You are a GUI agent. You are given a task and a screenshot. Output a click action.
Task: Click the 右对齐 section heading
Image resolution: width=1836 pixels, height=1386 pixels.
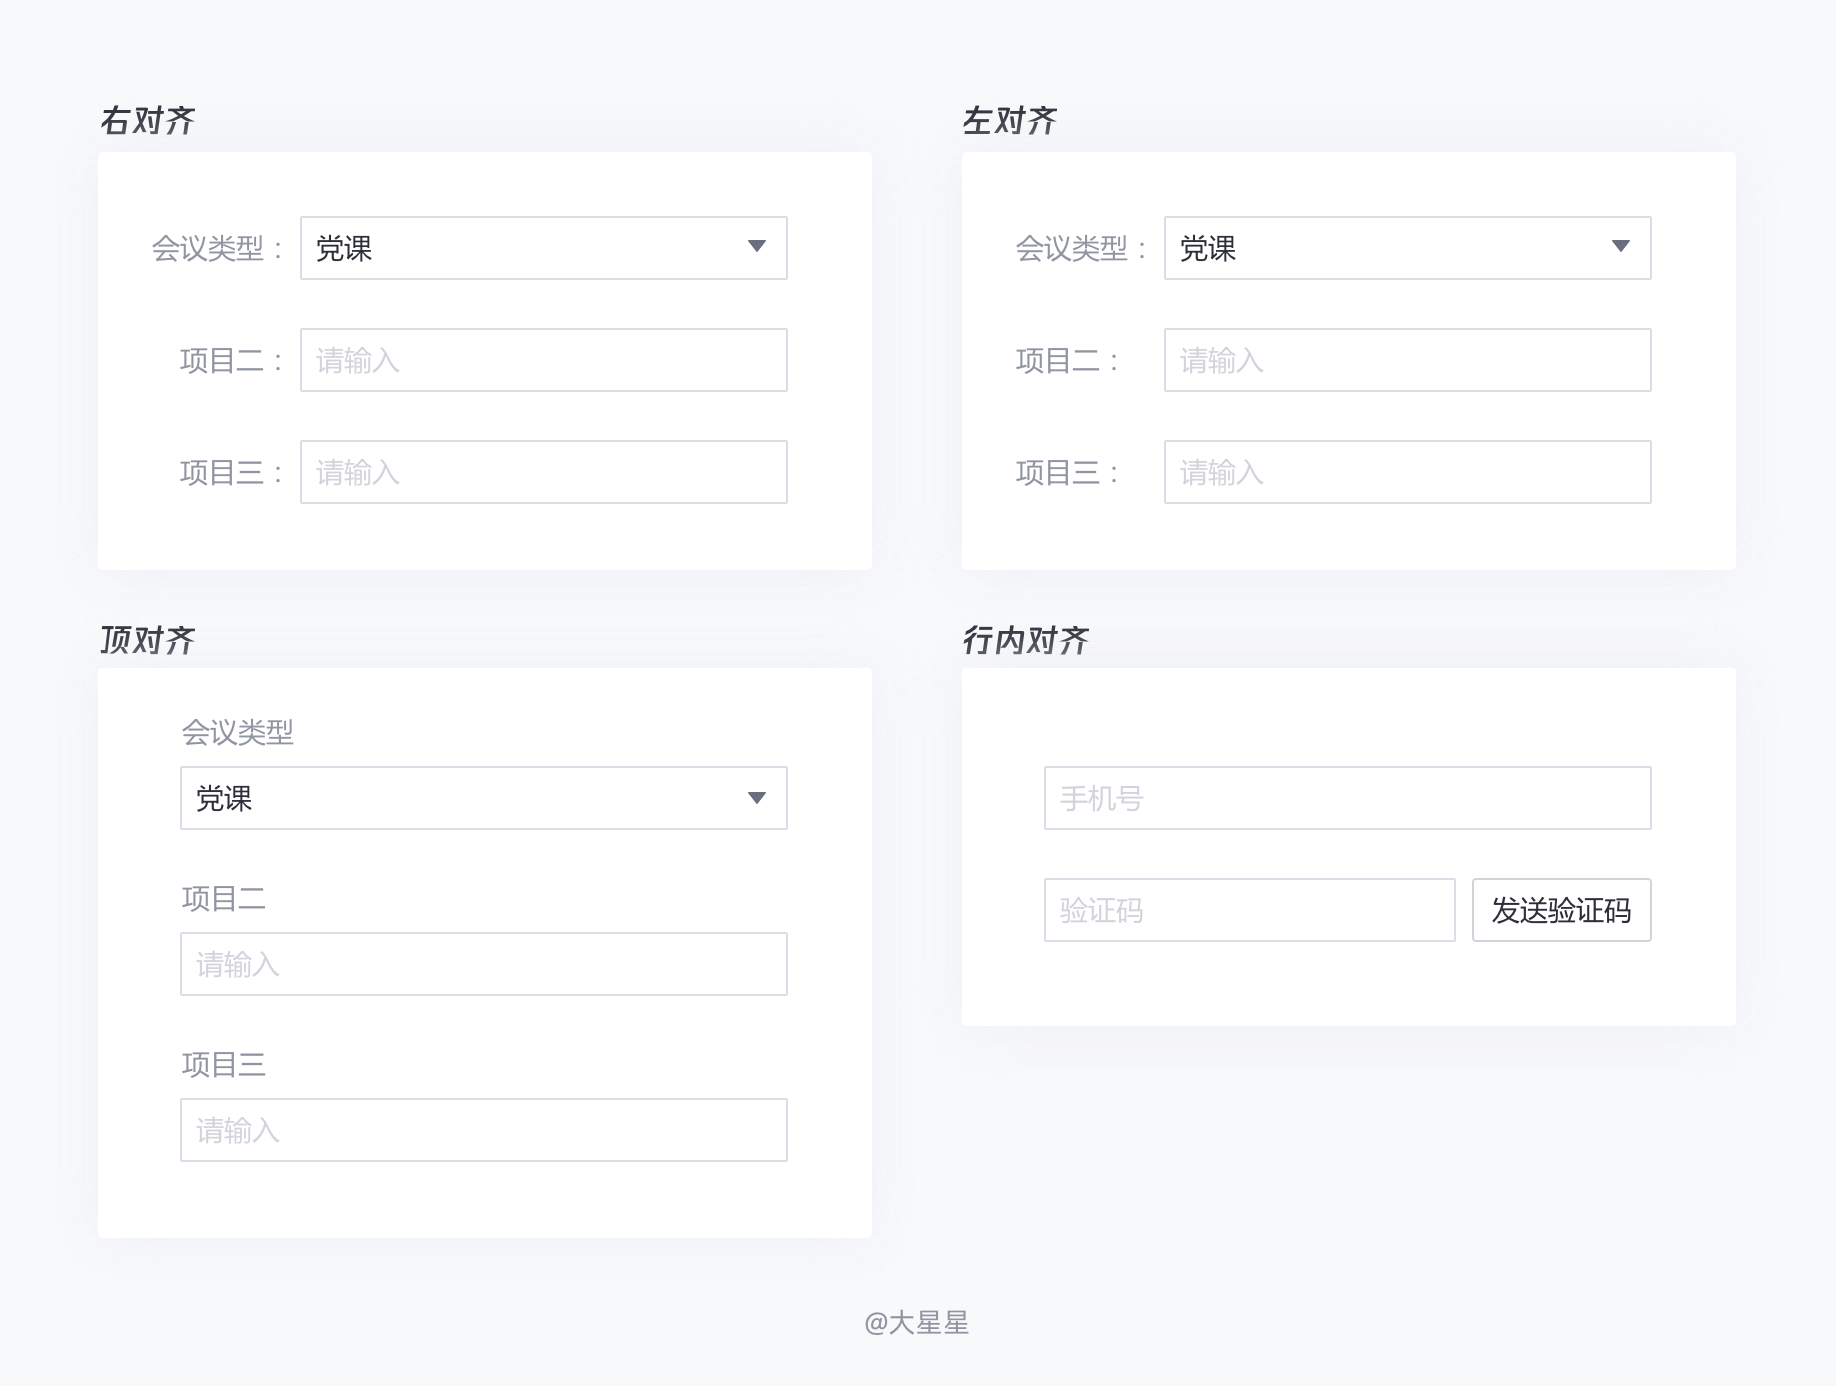pyautogui.click(x=148, y=118)
